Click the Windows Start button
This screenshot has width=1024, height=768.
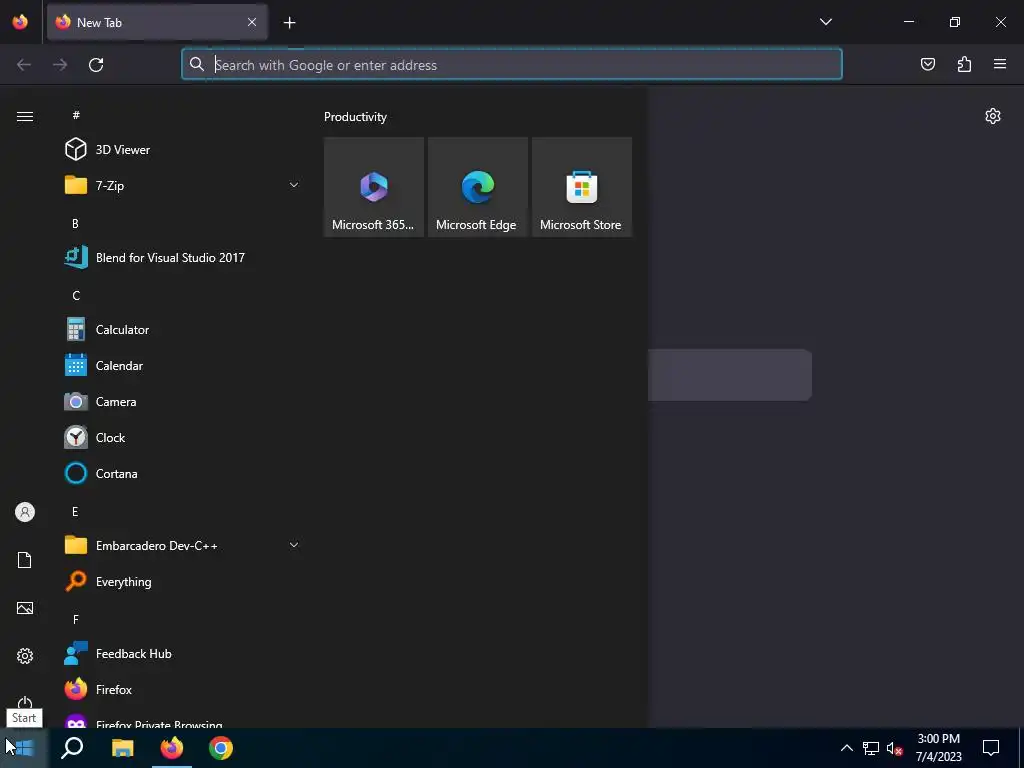coord(24,748)
